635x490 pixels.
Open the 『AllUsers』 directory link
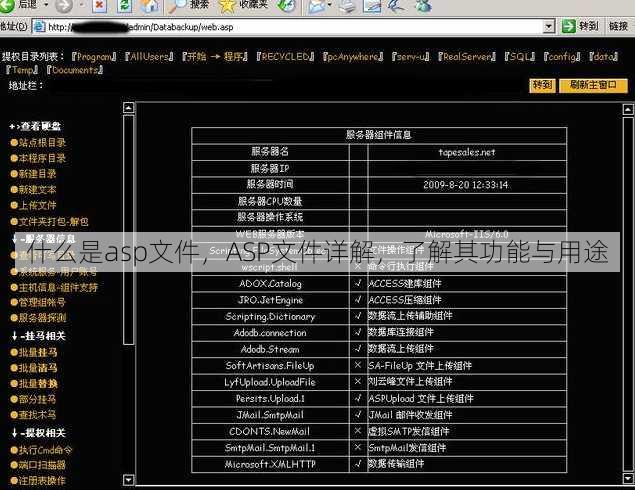pos(149,56)
